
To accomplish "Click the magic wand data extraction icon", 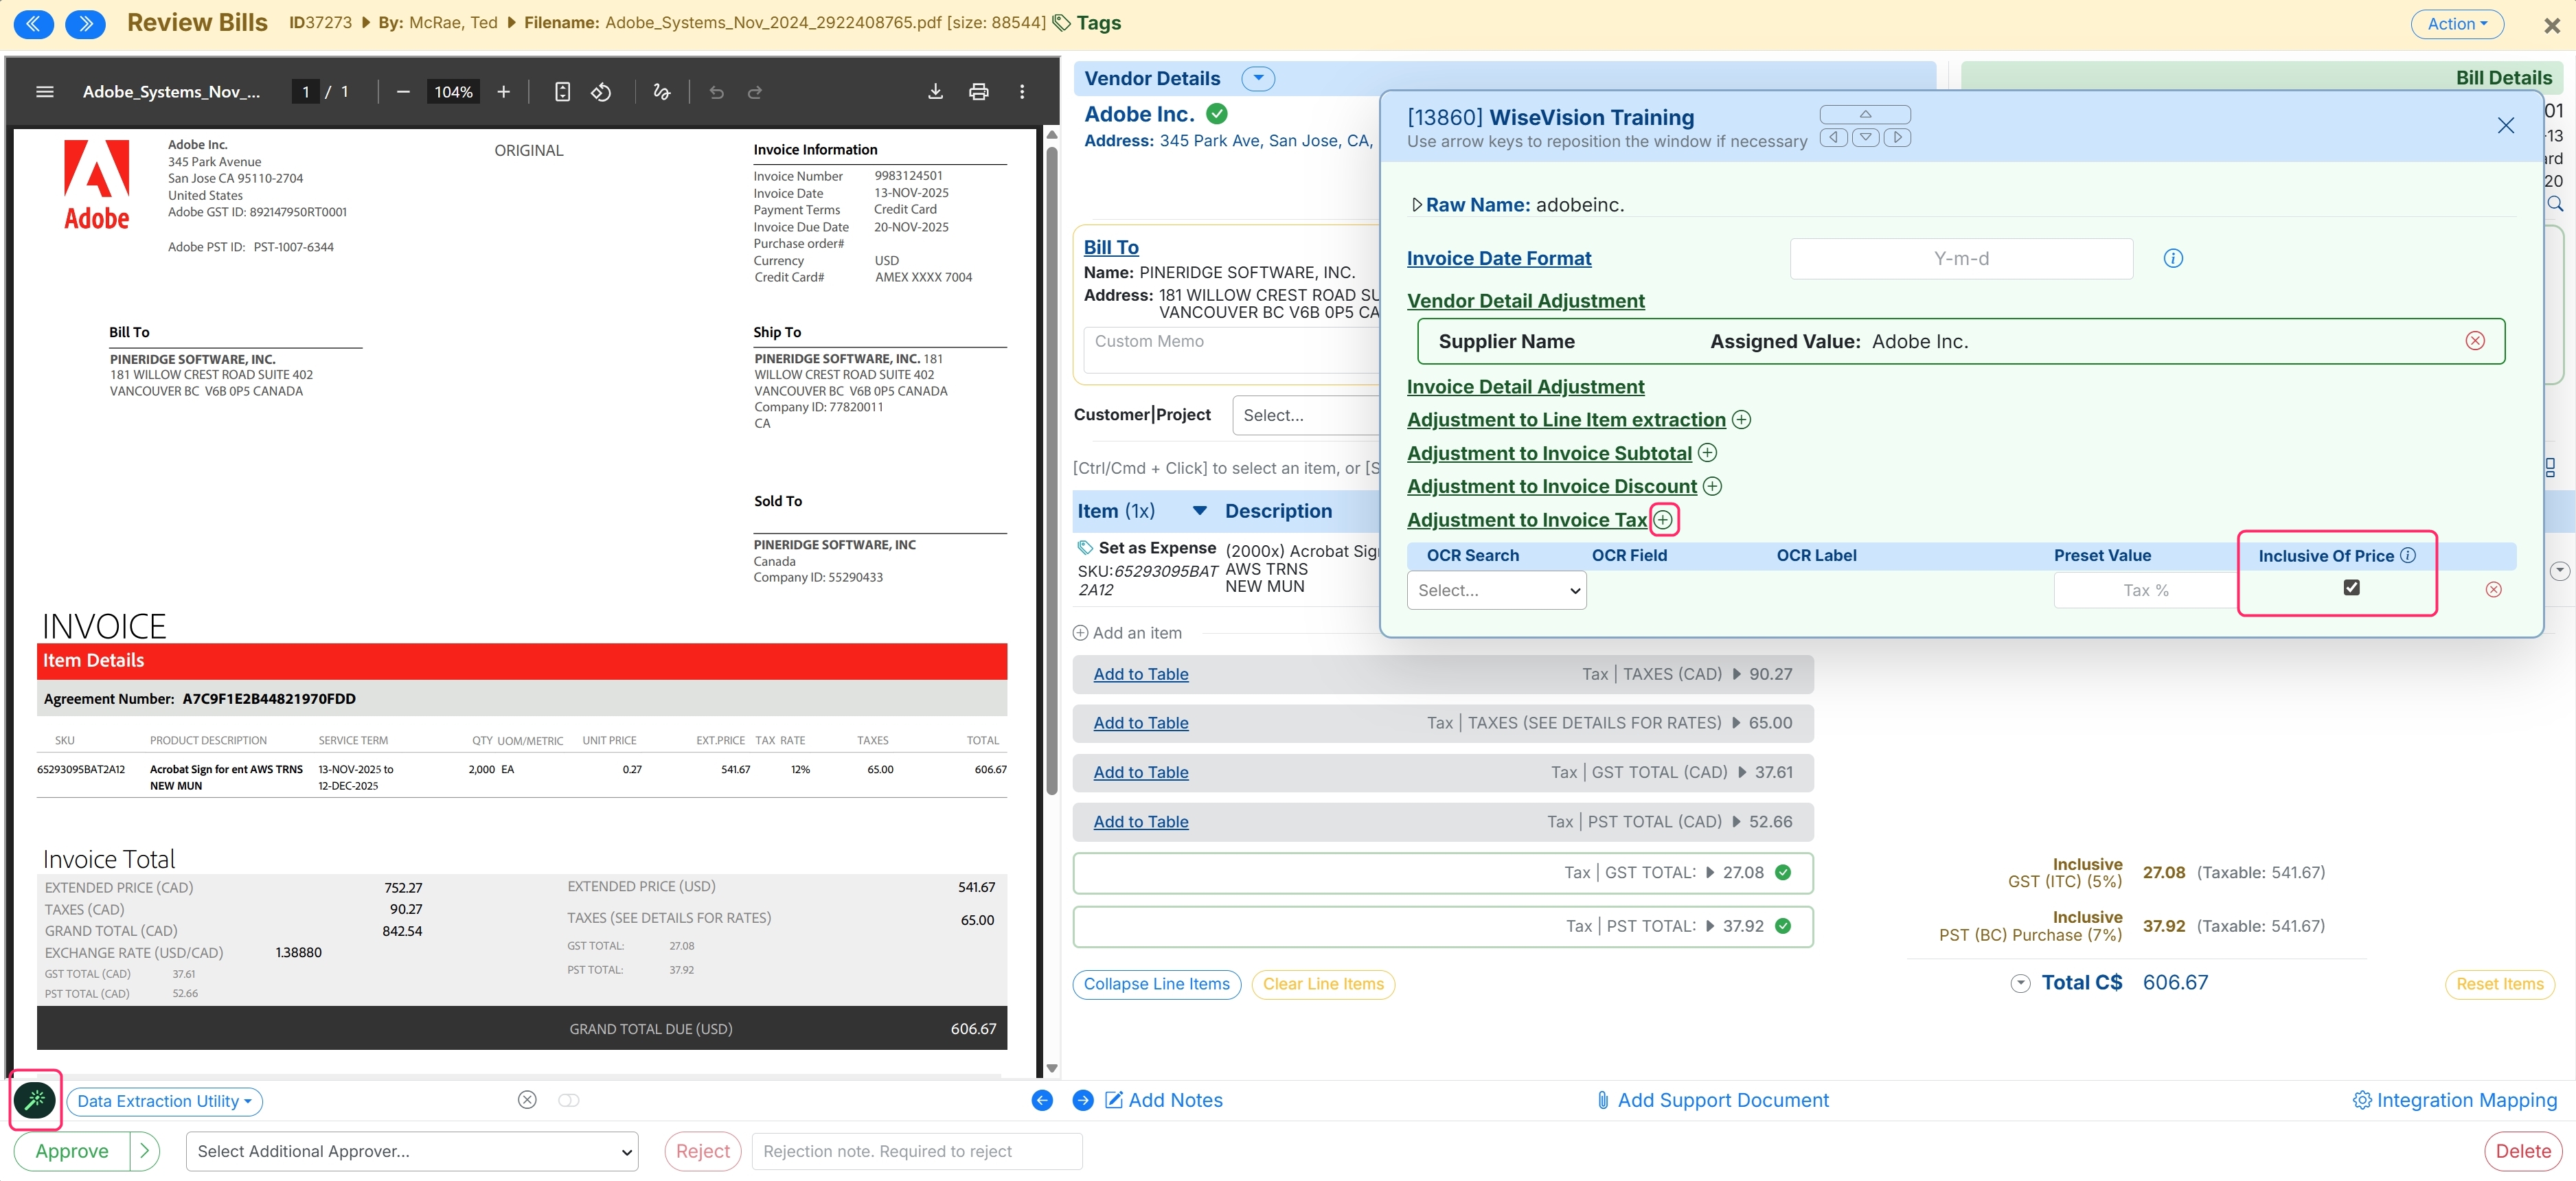I will tap(36, 1100).
